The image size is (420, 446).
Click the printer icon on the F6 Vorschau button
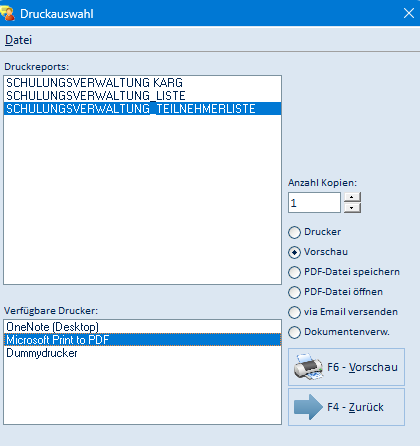(x=308, y=367)
